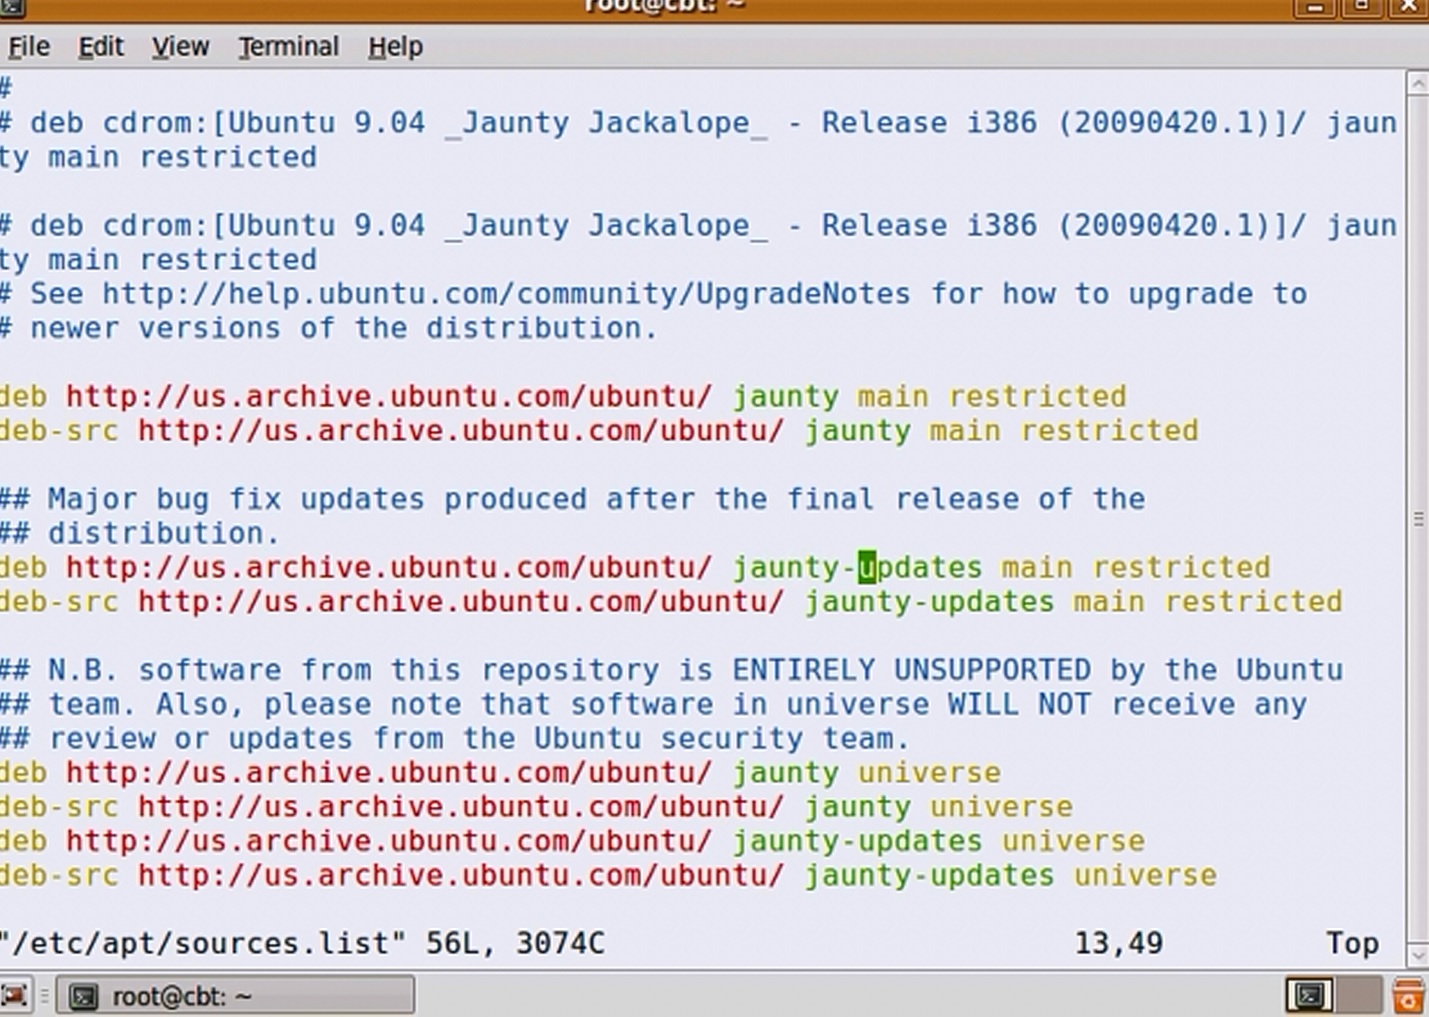Click the scrollbar up arrow
The height and width of the screenshot is (1017, 1429).
tap(1417, 85)
